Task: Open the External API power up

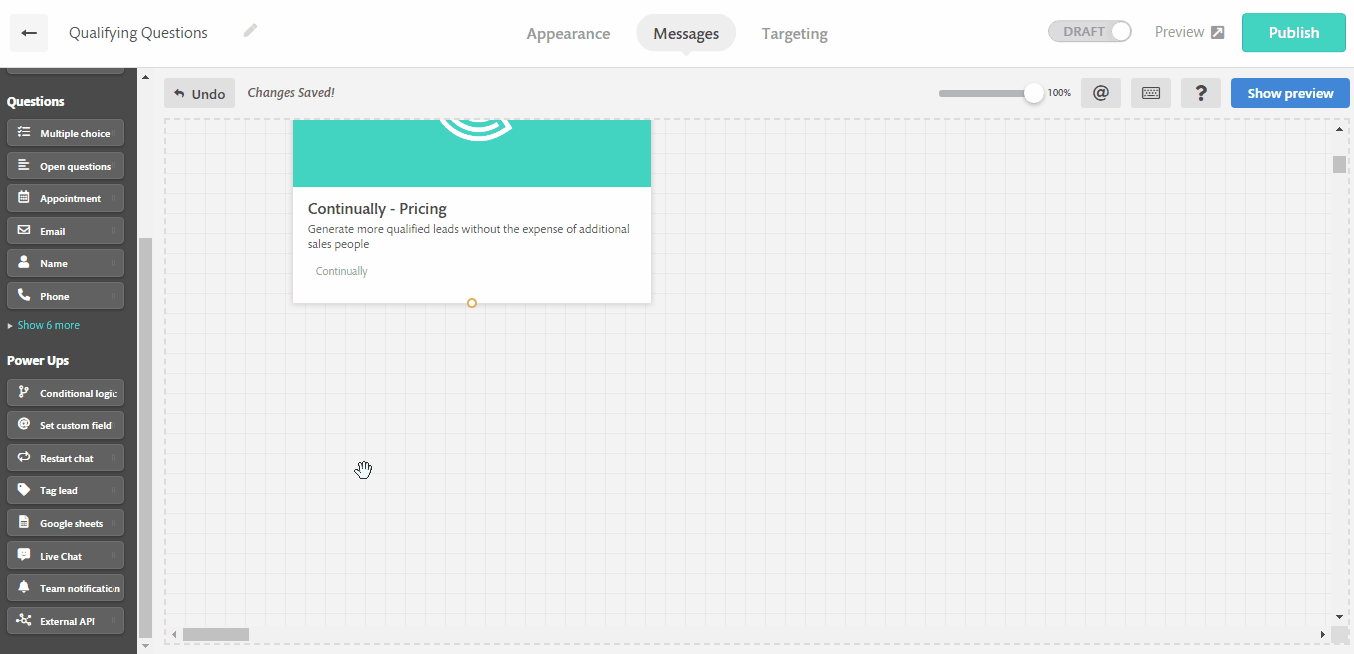Action: click(65, 620)
